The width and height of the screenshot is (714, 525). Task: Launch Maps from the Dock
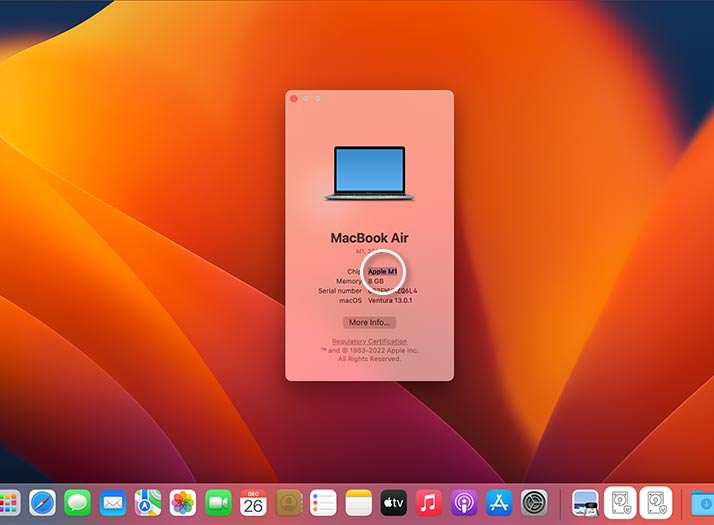click(x=148, y=503)
